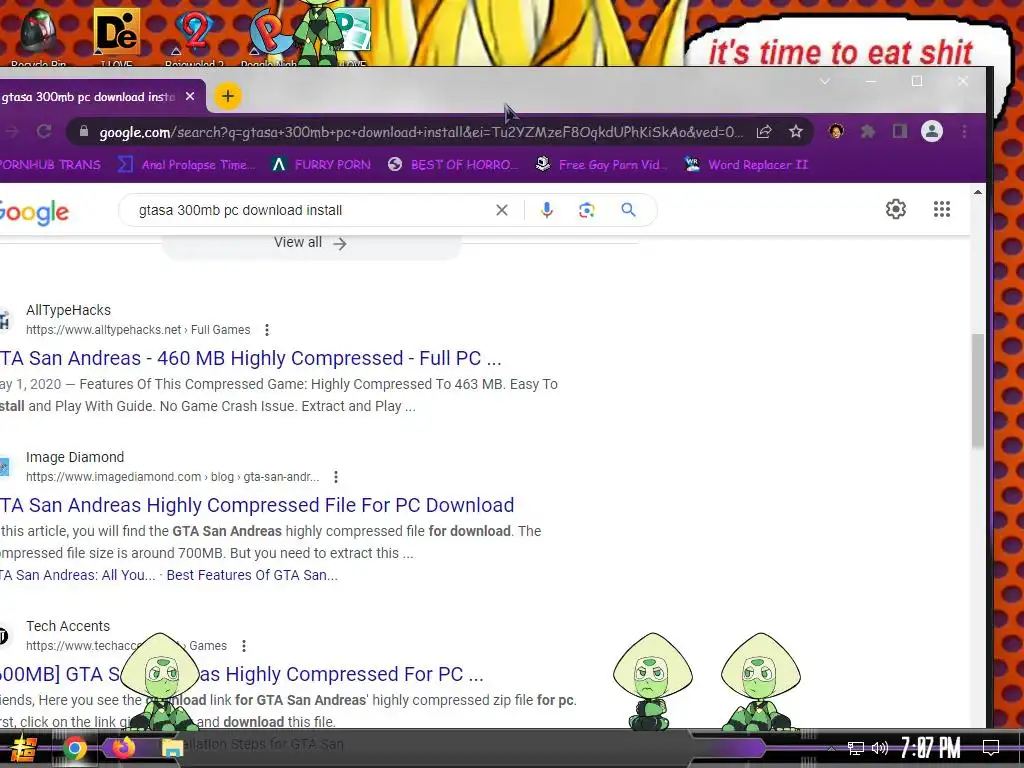The image size is (1024, 768).
Task: Open the Chrome three-dot menu
Action: [965, 132]
